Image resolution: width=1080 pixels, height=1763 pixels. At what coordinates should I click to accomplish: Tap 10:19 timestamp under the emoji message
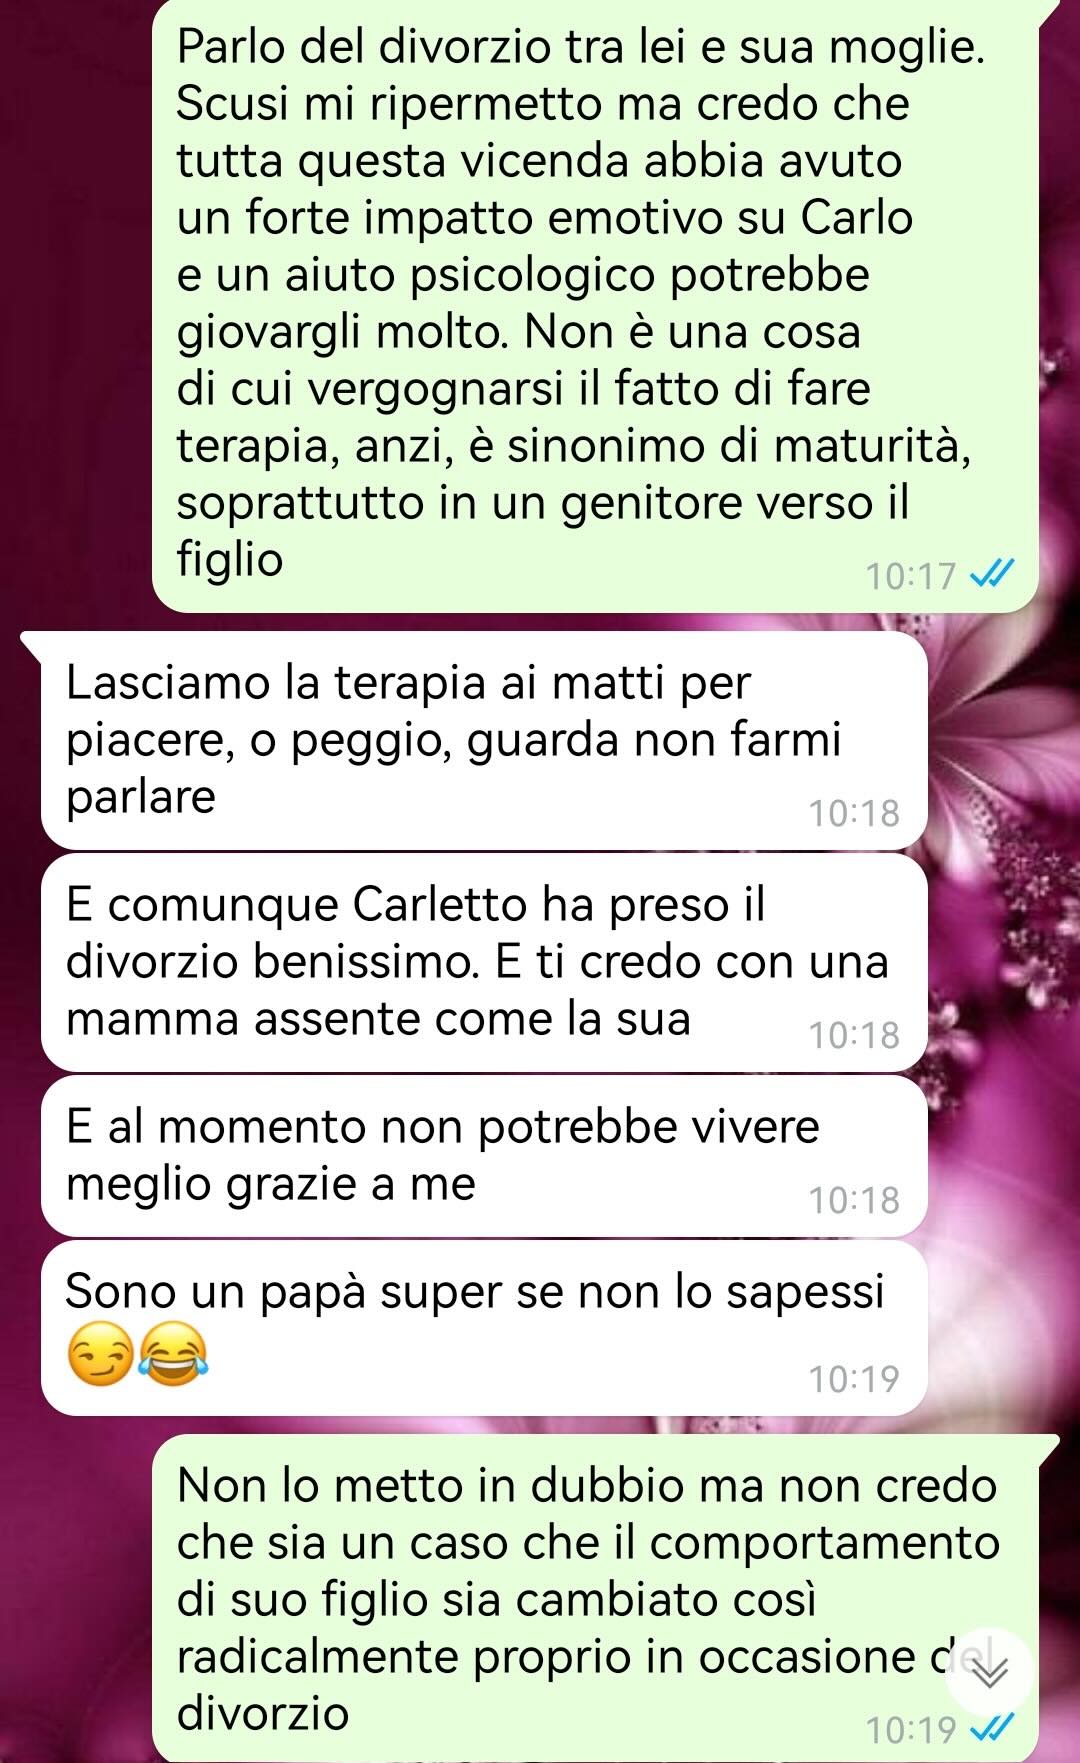(854, 1380)
